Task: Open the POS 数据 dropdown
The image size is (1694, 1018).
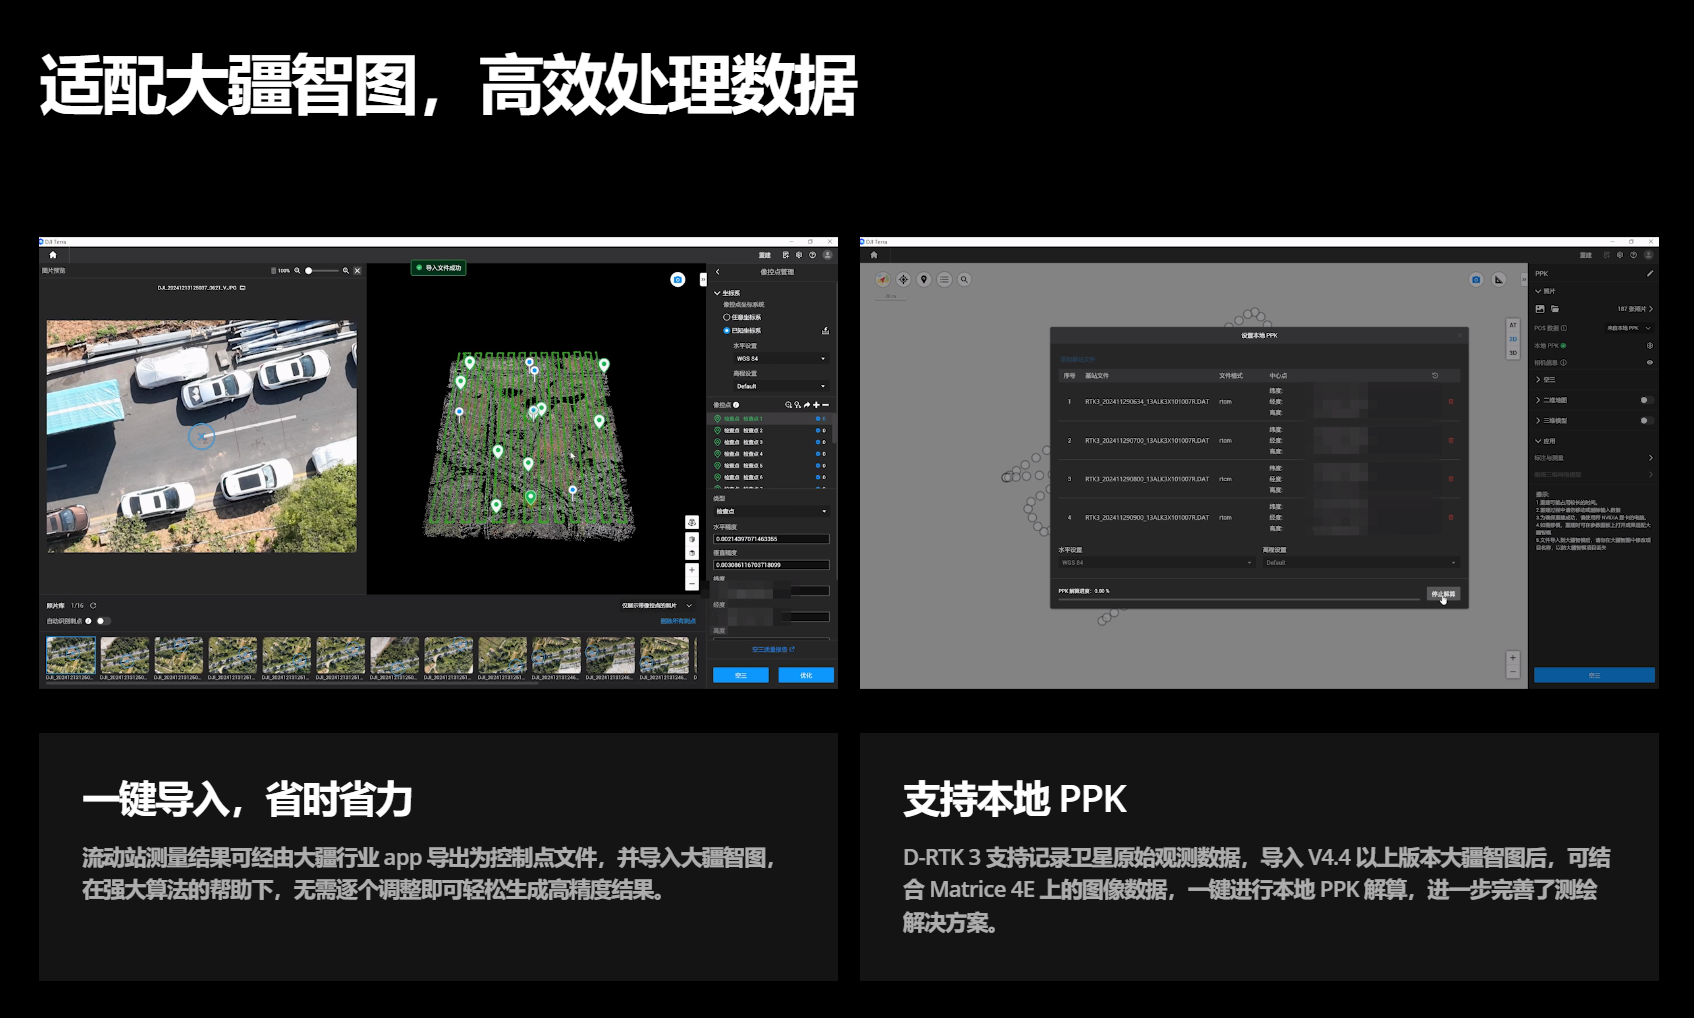Action: [1629, 328]
